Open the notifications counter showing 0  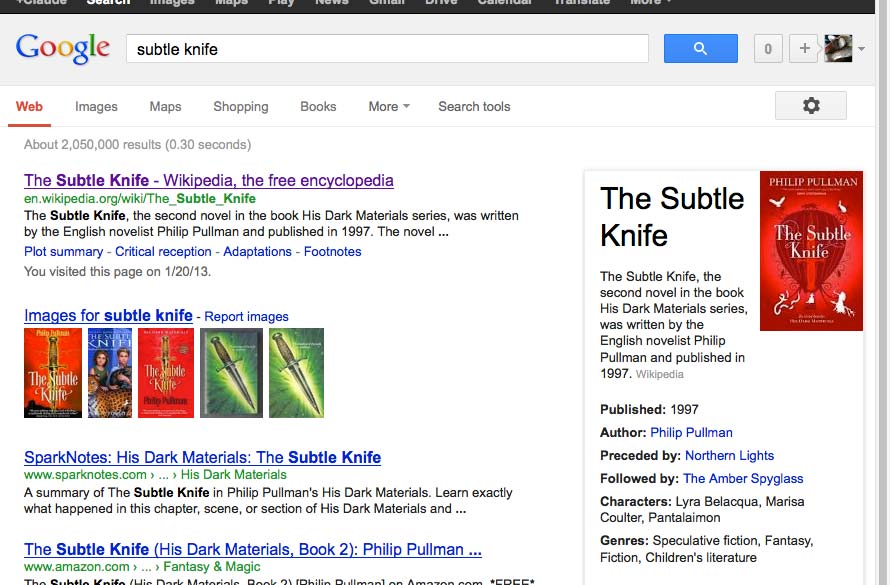click(x=768, y=48)
